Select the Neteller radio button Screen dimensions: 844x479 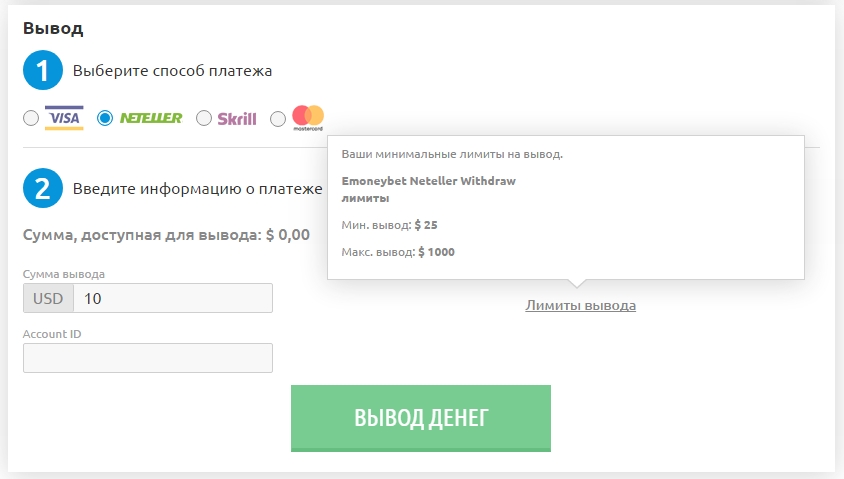point(105,118)
